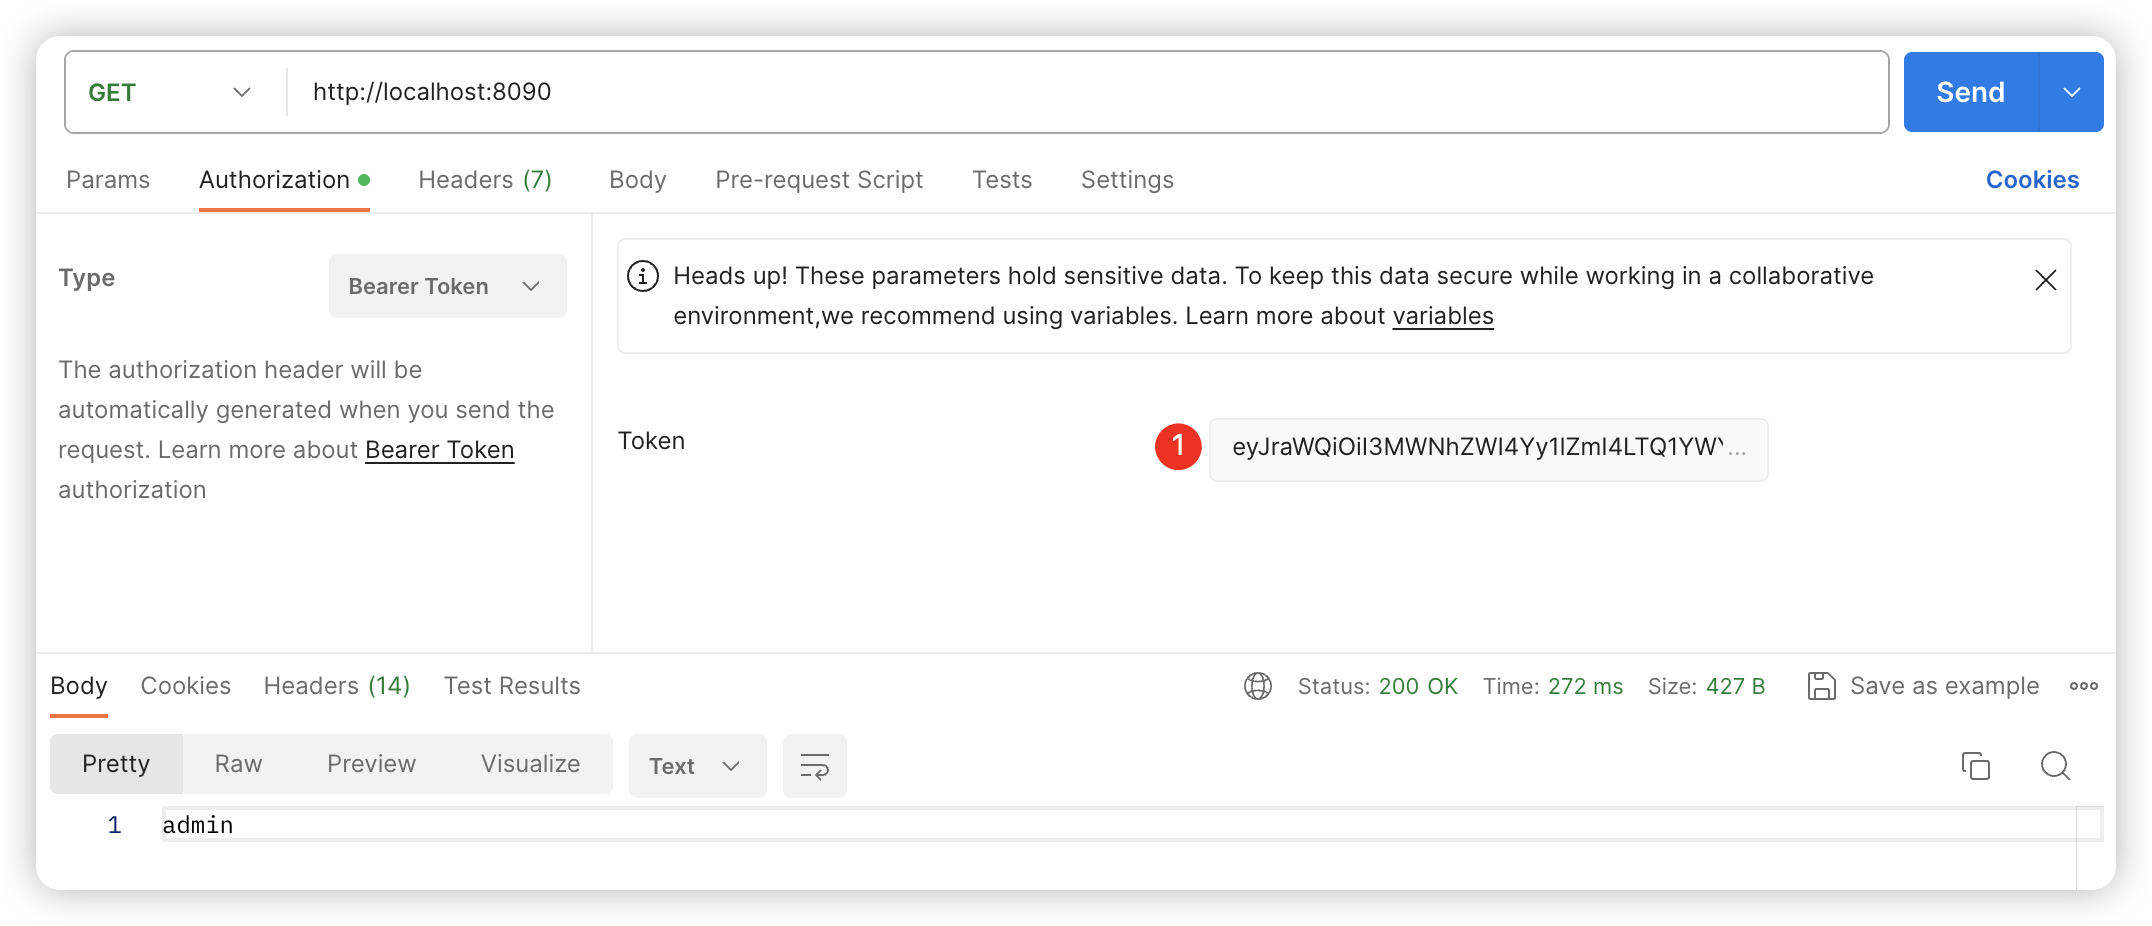Viewport: 2152px width, 926px height.
Task: Toggle line wrap icon in response
Action: [814, 766]
